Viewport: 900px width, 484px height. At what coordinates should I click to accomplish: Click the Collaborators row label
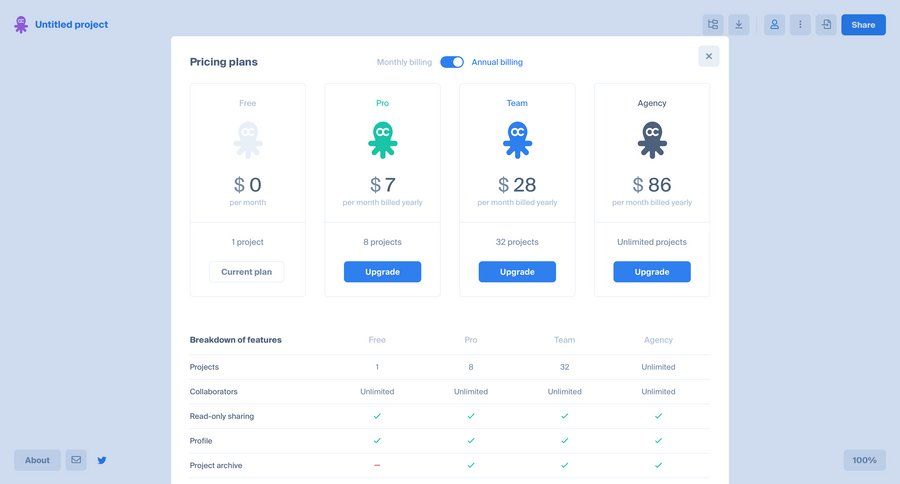pyautogui.click(x=214, y=392)
